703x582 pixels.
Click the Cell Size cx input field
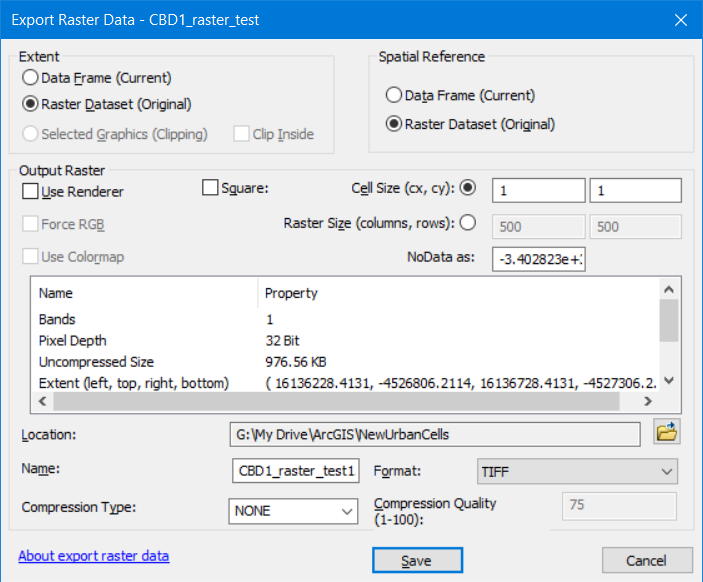(x=538, y=191)
